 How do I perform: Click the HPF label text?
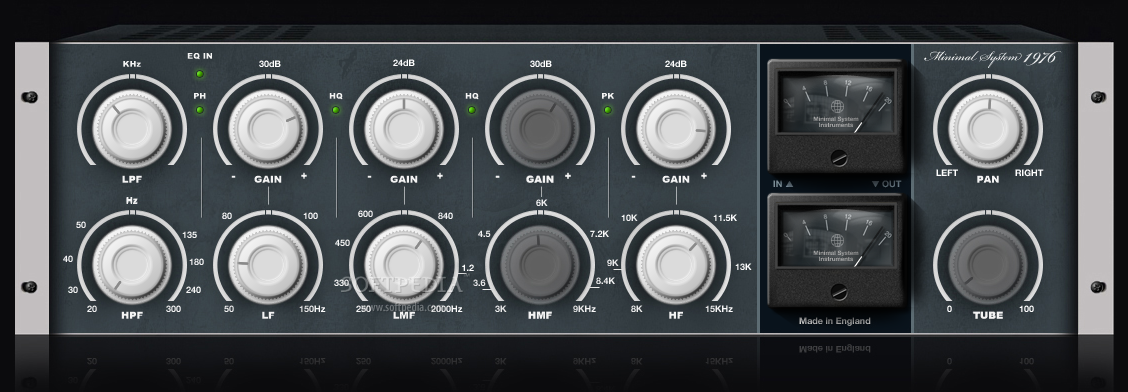pos(132,315)
